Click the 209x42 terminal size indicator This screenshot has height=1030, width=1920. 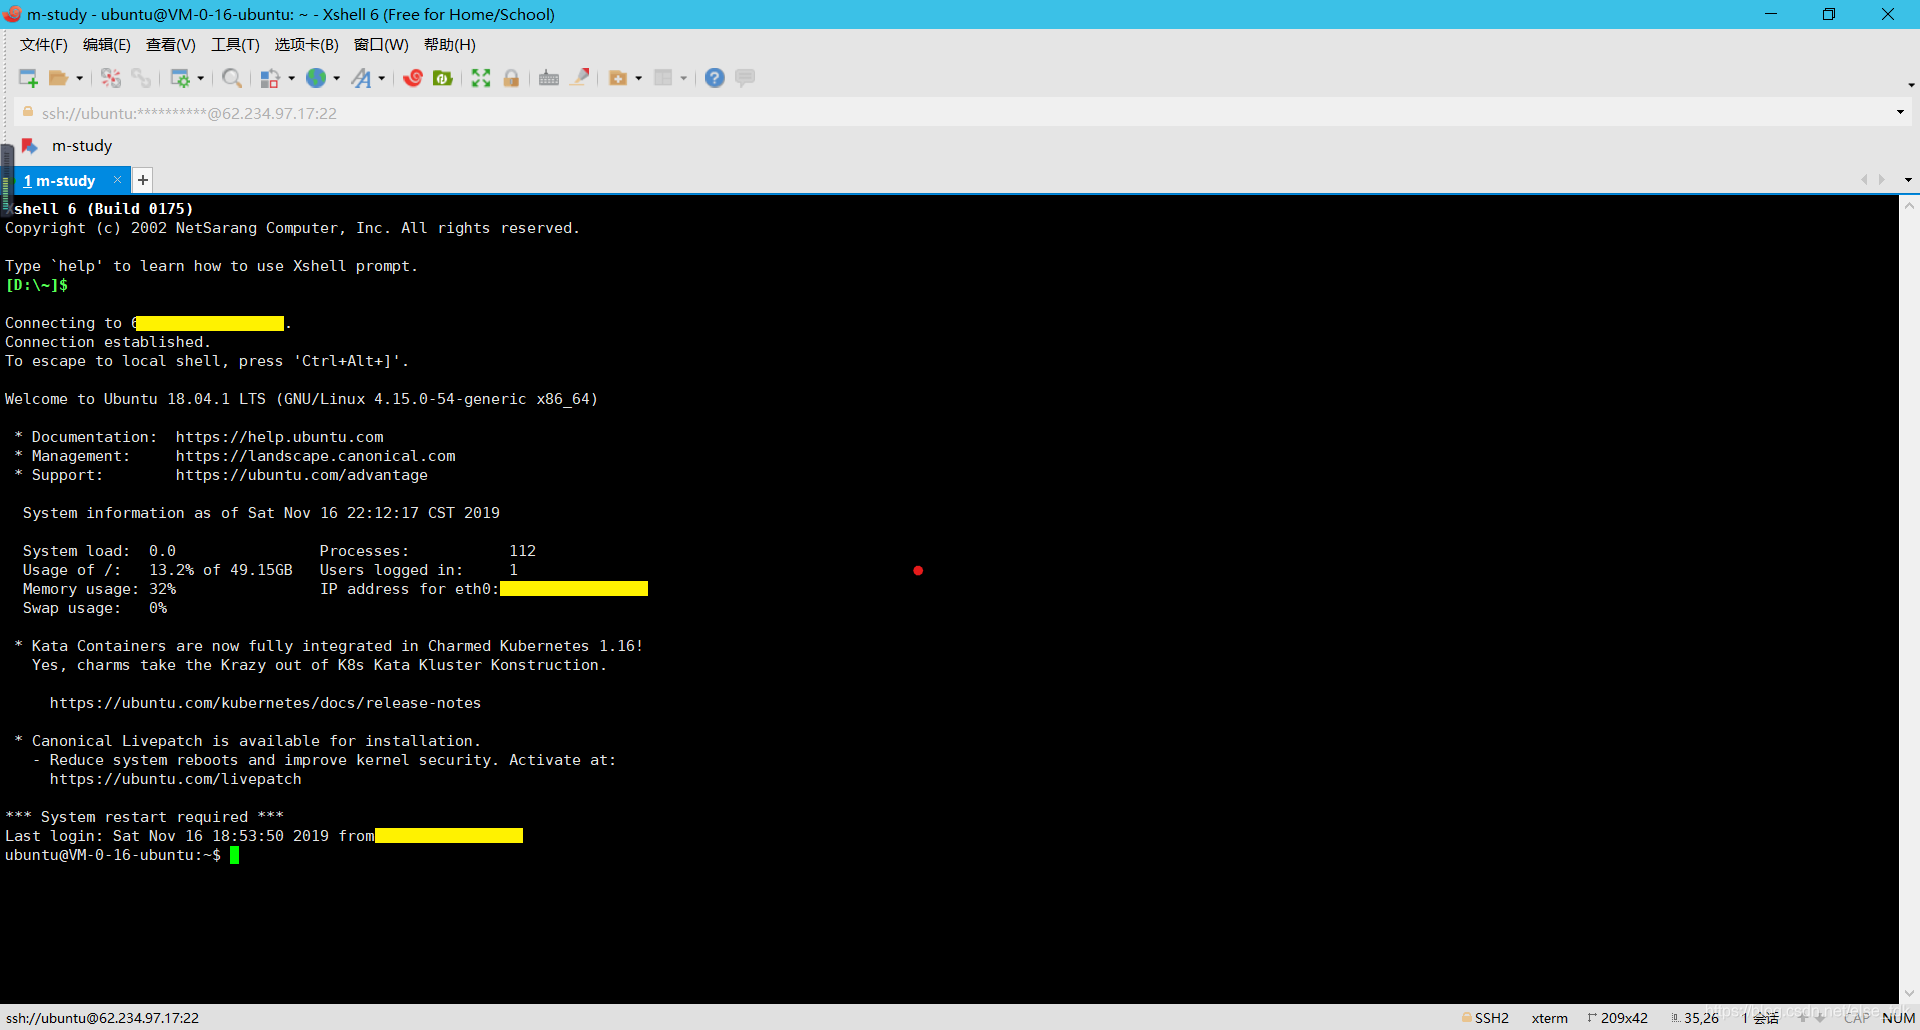coord(1618,1018)
